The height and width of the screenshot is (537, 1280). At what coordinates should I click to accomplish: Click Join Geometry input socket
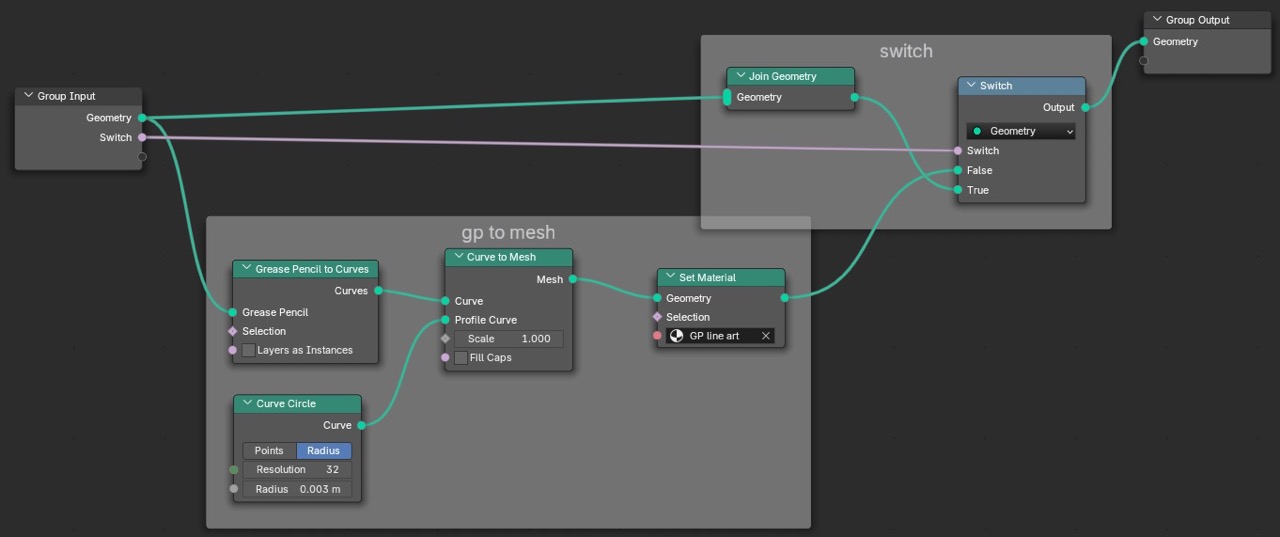tap(728, 97)
